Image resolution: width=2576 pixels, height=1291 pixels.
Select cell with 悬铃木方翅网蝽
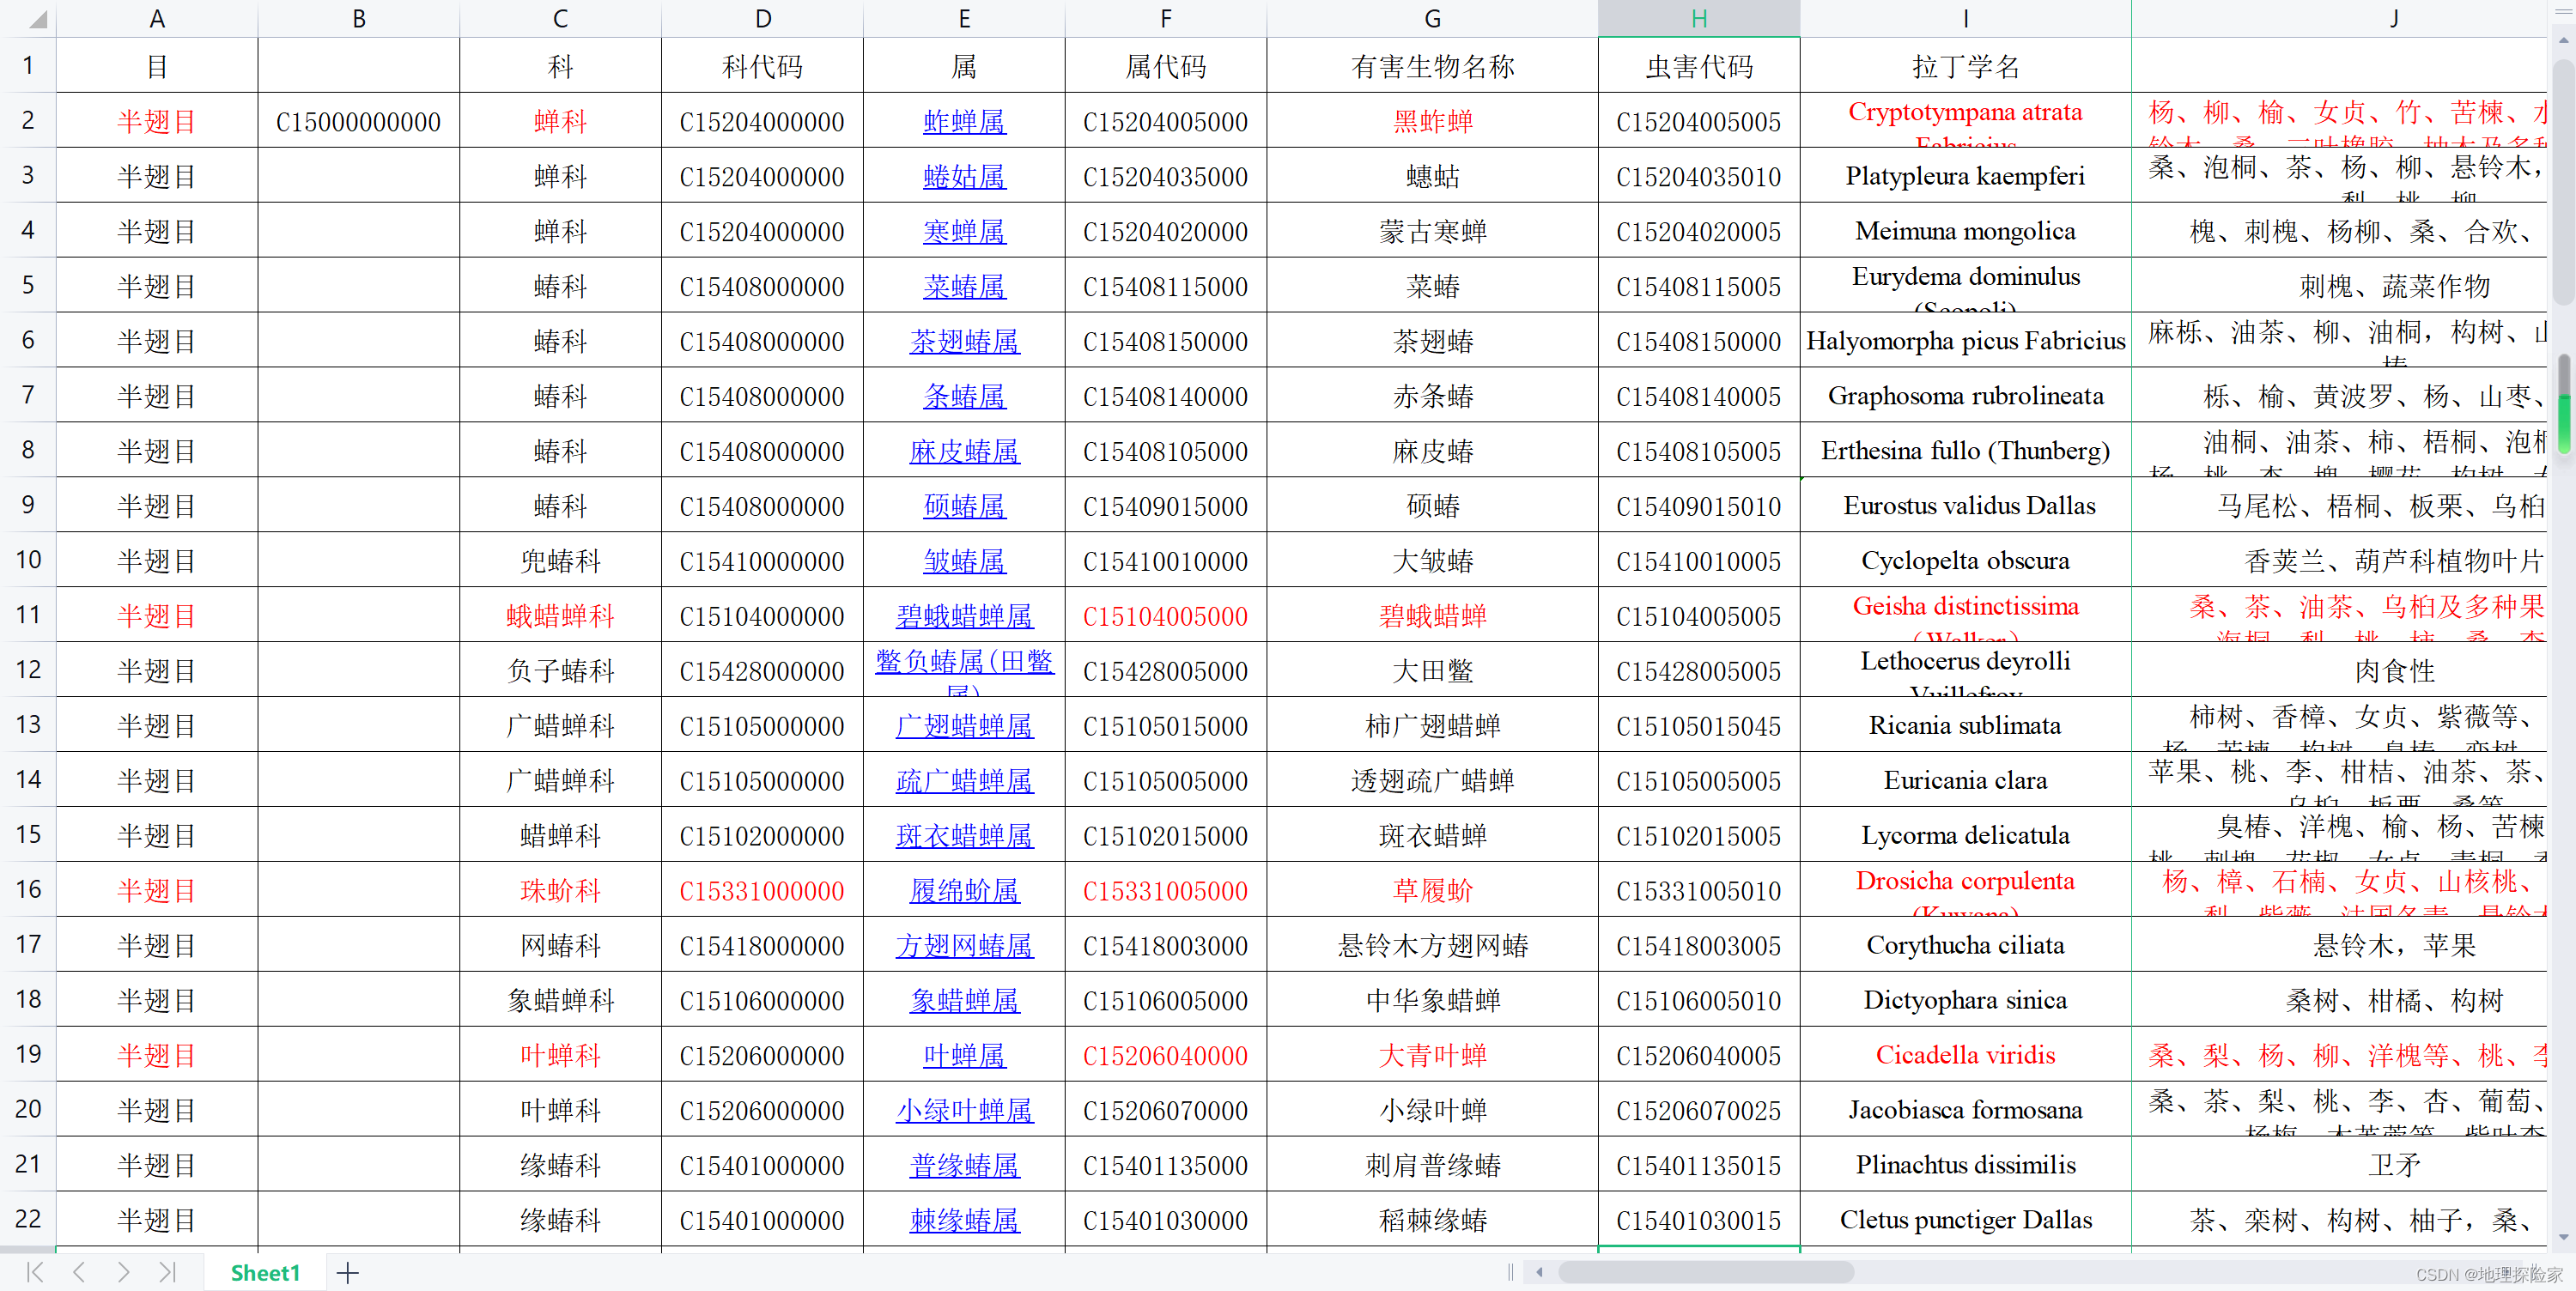(x=1432, y=946)
